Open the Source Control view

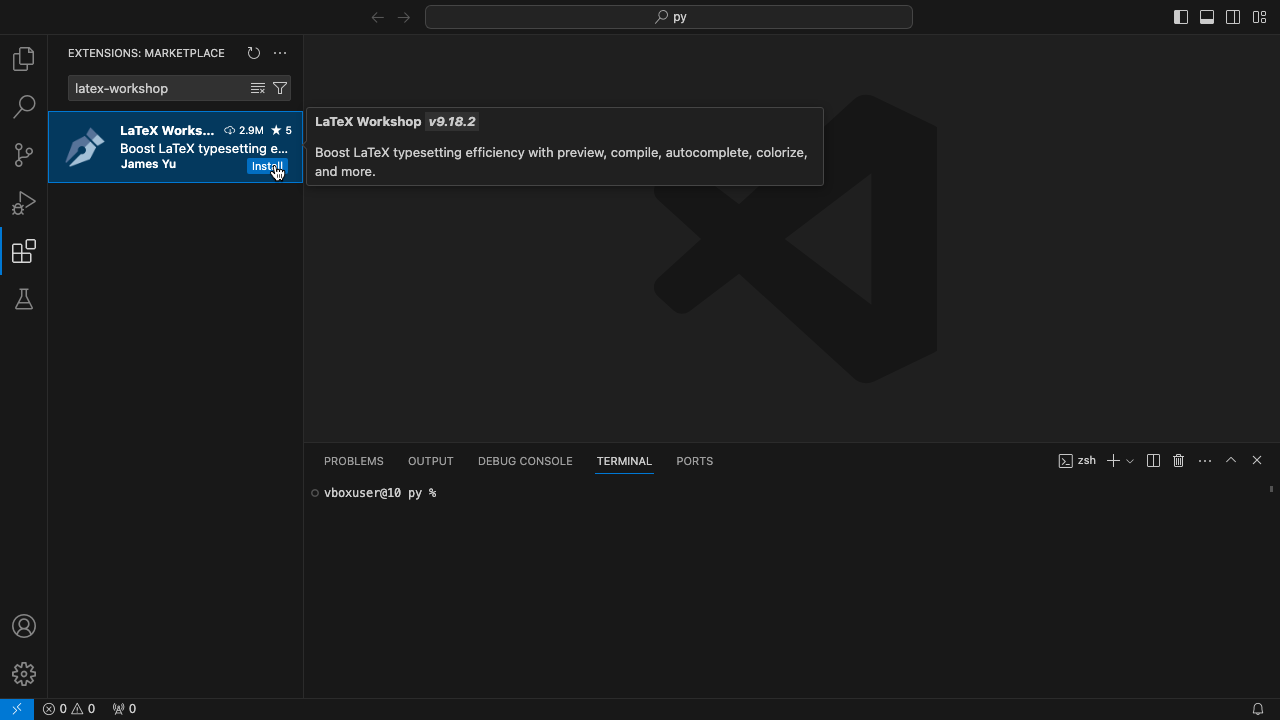24,155
